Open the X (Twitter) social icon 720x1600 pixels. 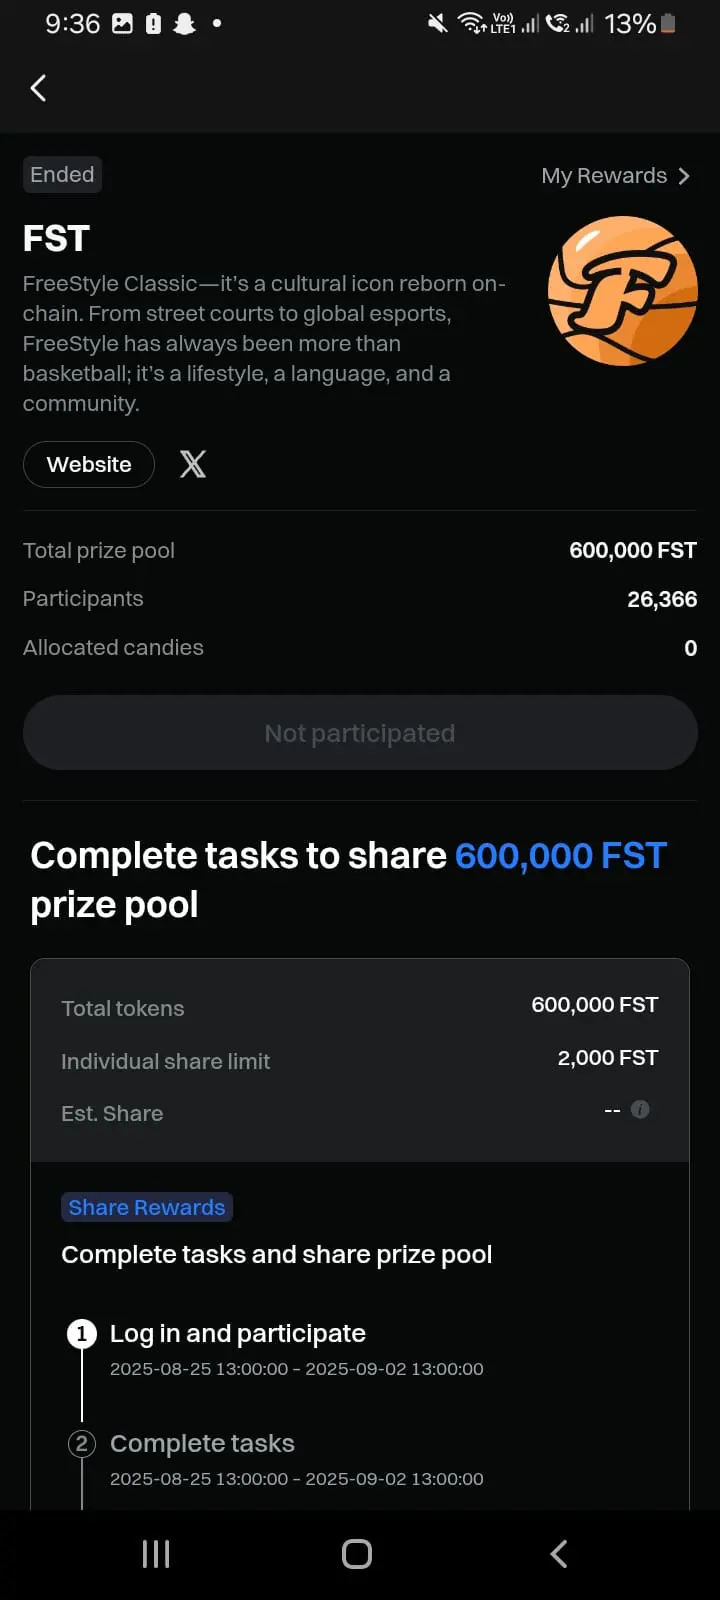click(x=193, y=464)
